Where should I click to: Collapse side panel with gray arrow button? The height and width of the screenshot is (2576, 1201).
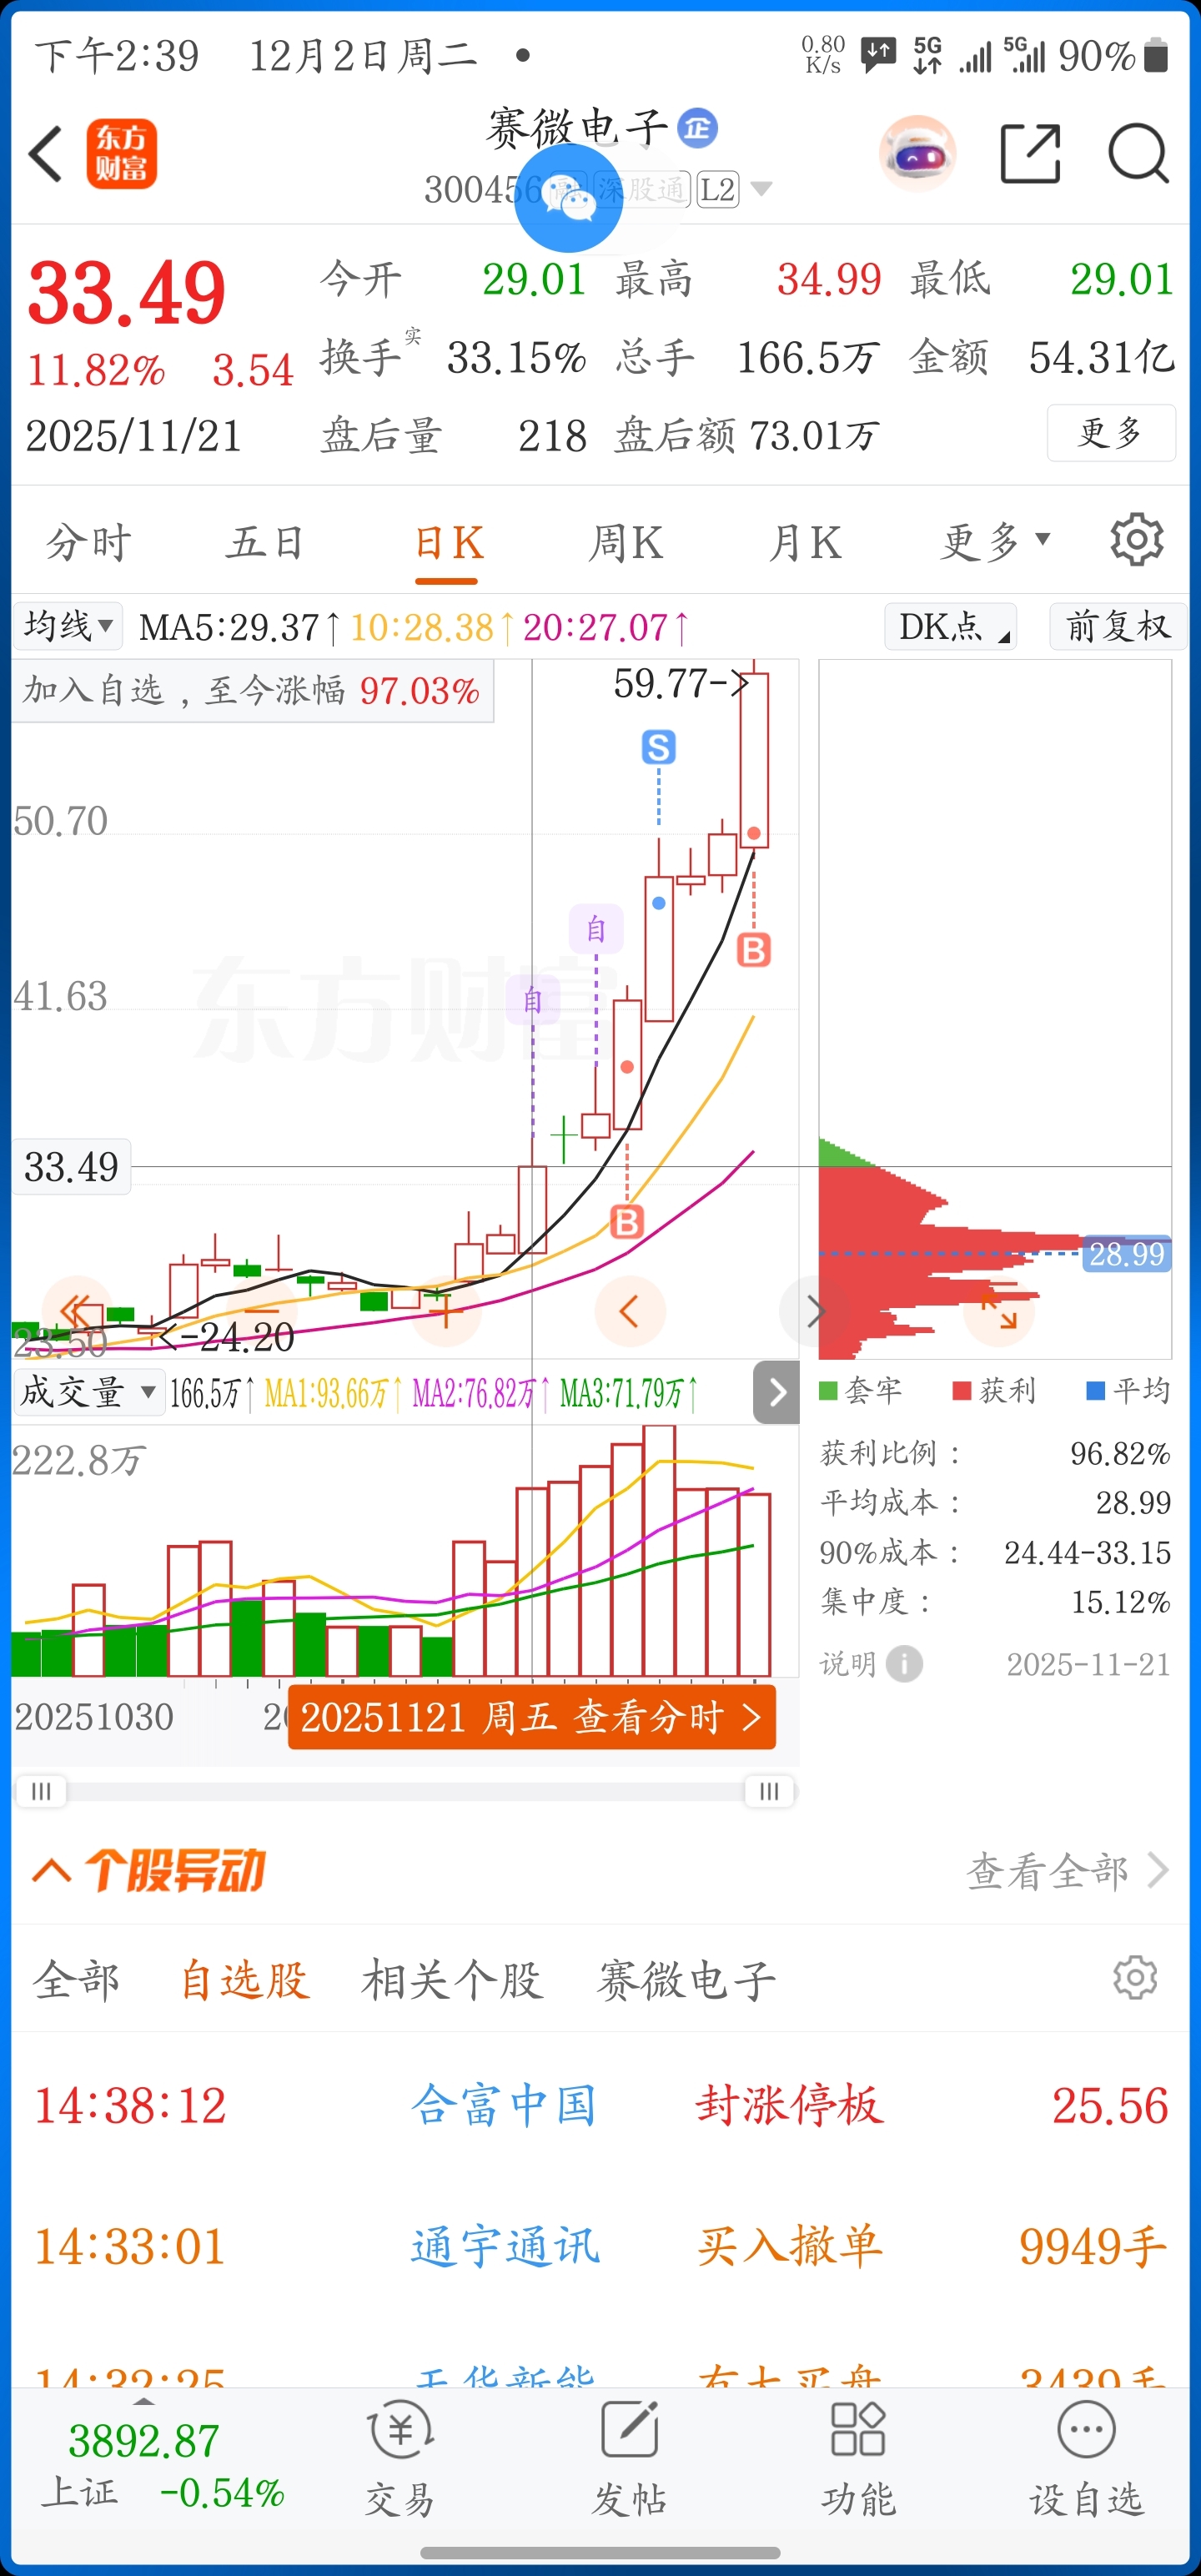coord(777,1392)
